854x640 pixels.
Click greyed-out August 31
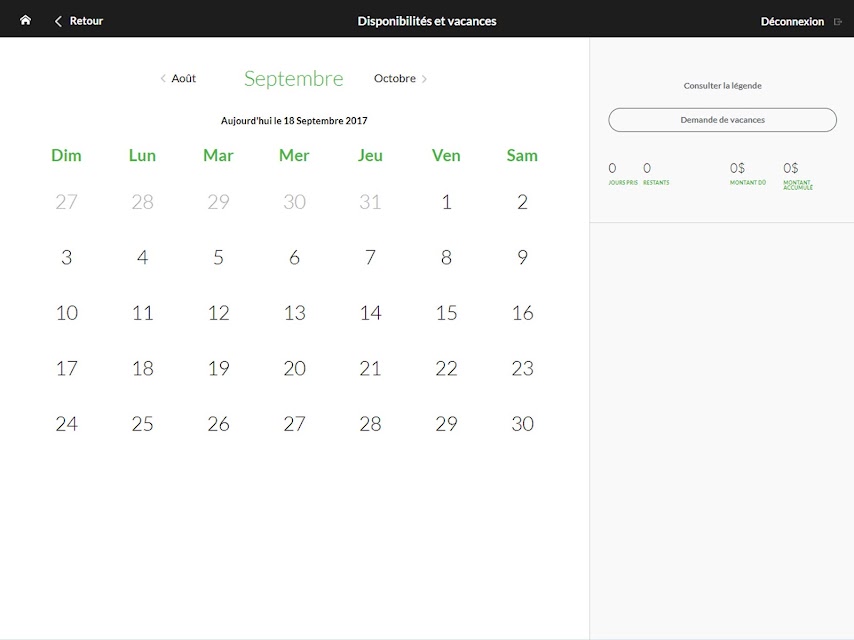[x=370, y=202]
